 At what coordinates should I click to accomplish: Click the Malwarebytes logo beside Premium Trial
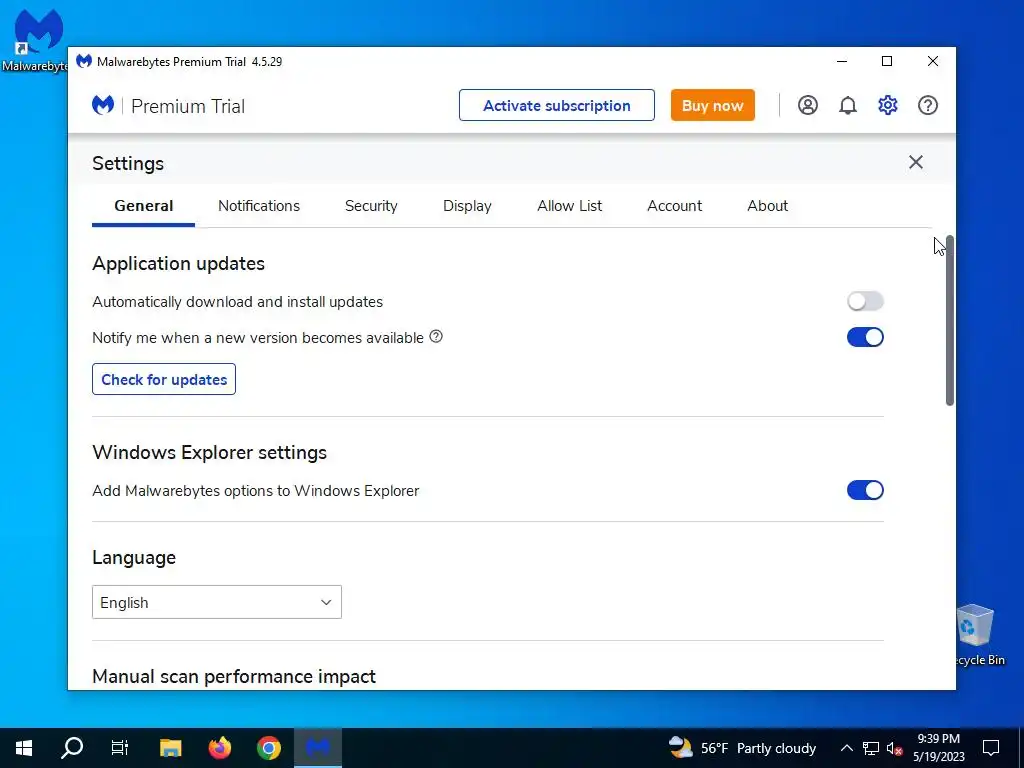tap(103, 105)
